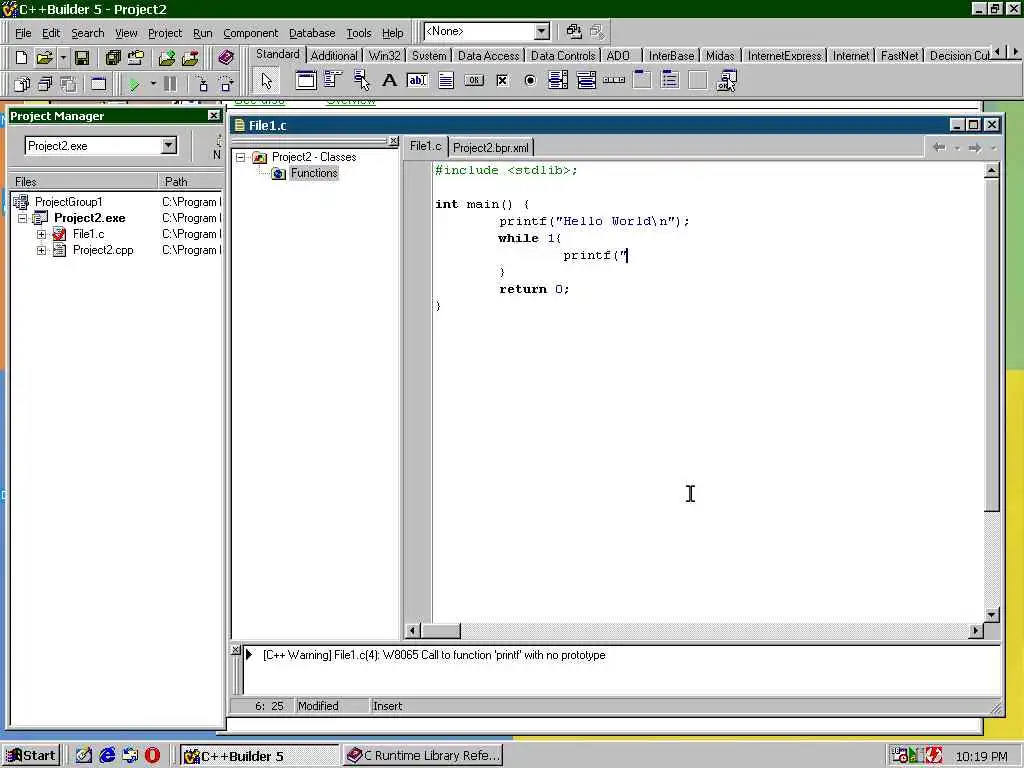The image size is (1024, 768).
Task: Select the RadioGroup component icon
Action: [670, 80]
